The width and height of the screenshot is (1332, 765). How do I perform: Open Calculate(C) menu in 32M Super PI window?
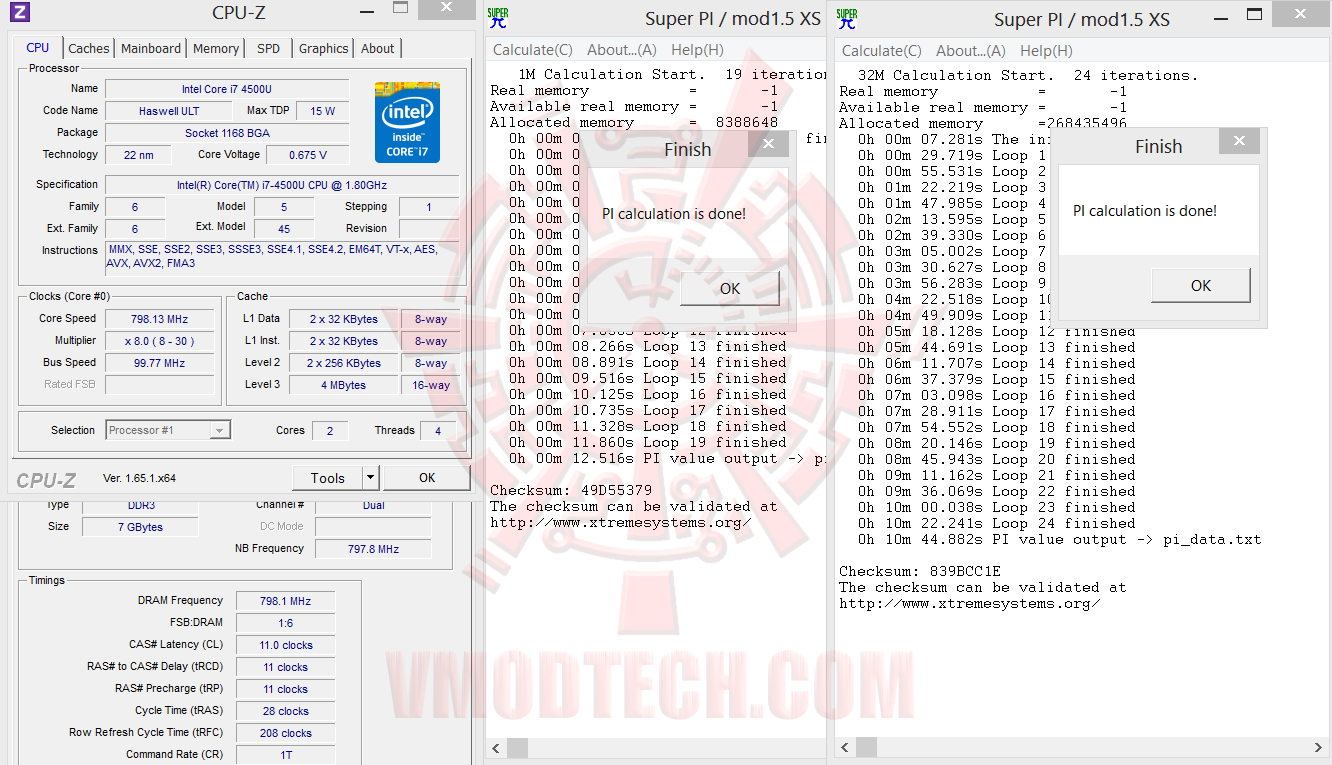882,50
